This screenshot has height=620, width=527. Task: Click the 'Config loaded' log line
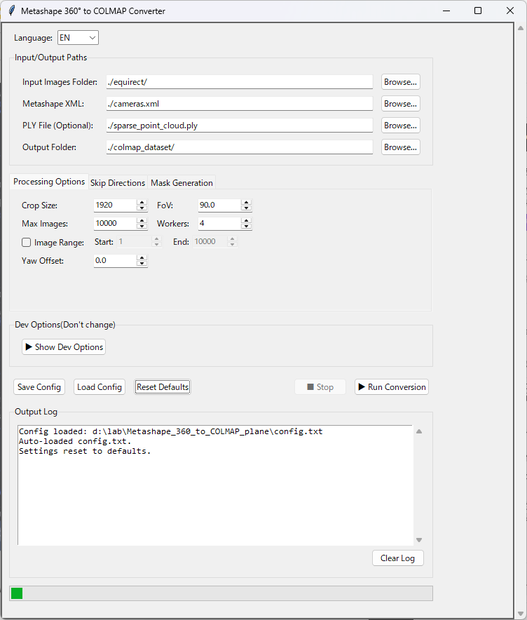170,431
